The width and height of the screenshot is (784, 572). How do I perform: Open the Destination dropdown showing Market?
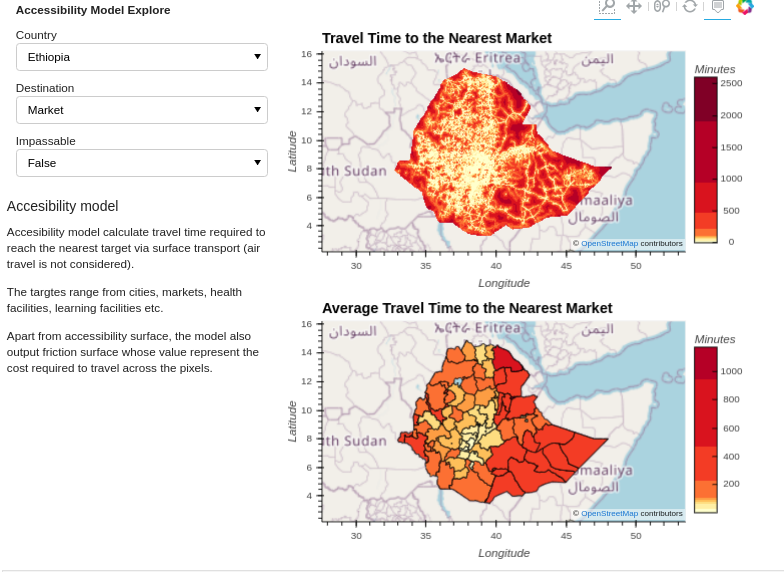tap(142, 110)
